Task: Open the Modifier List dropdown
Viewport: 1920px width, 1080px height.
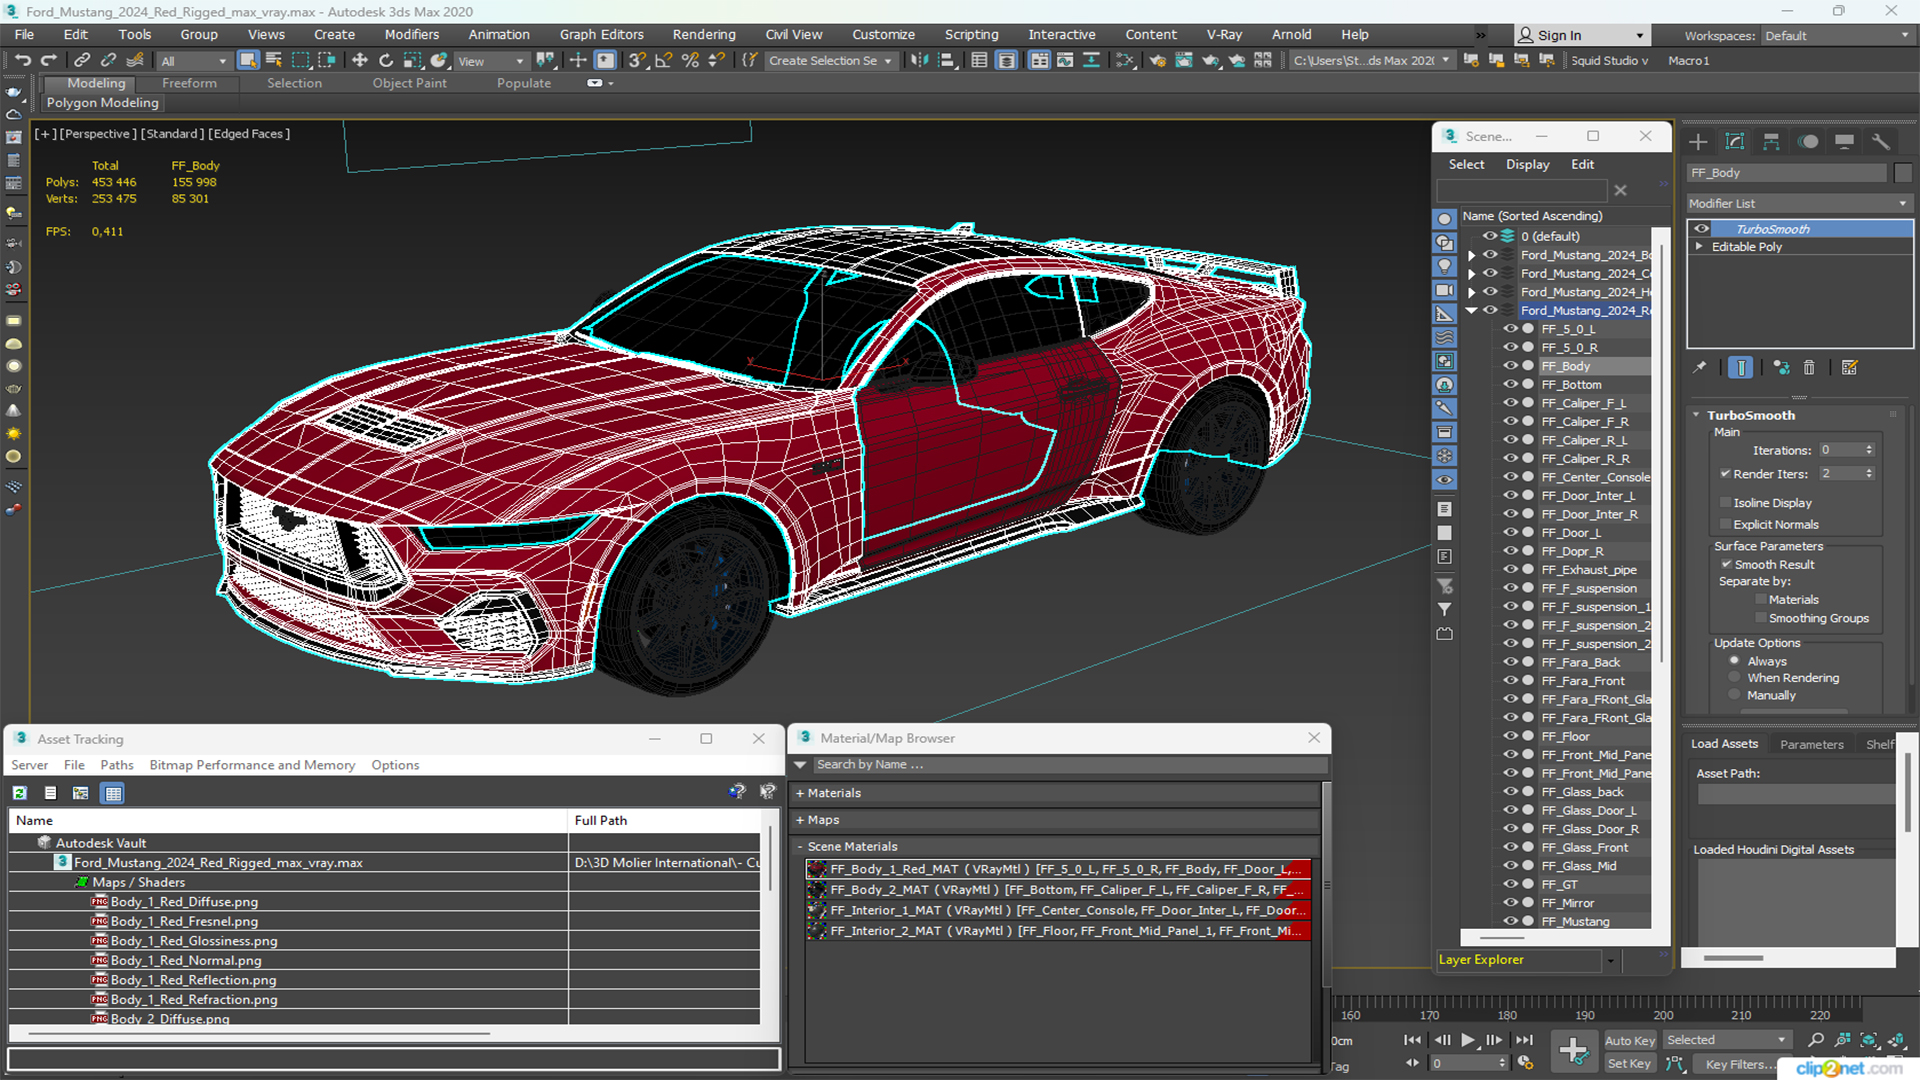Action: pyautogui.click(x=1799, y=203)
